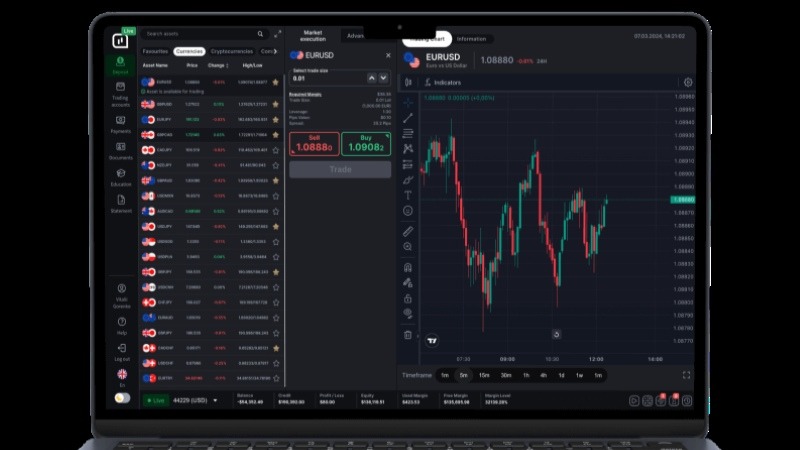Switch to Currencies tab
The width and height of the screenshot is (800, 450).
coord(189,52)
